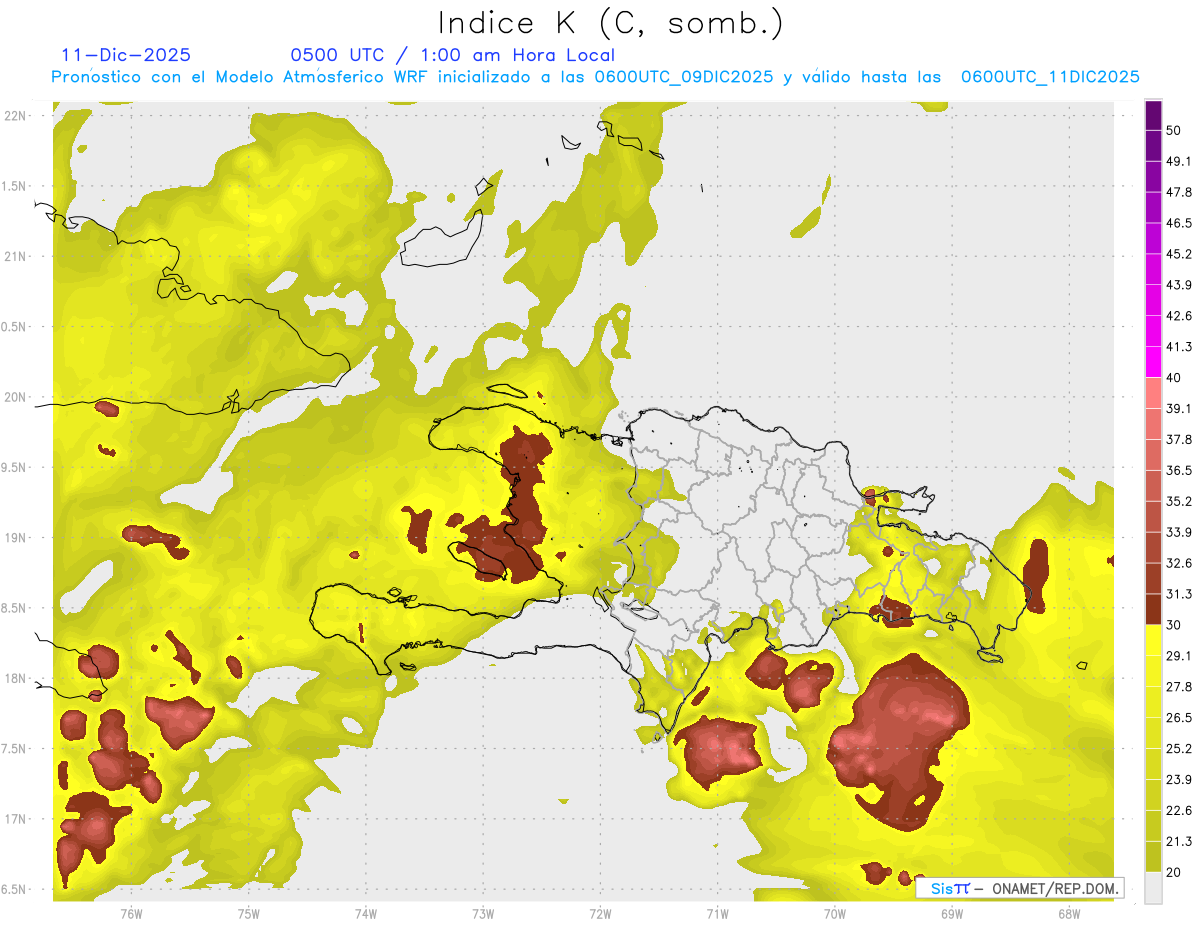Click the '19N' latitude label
Image resolution: width=1200 pixels, height=927 pixels.
tap(16, 538)
